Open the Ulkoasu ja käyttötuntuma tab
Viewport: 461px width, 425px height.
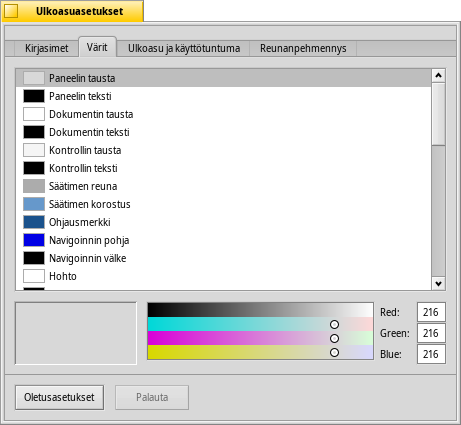point(184,48)
